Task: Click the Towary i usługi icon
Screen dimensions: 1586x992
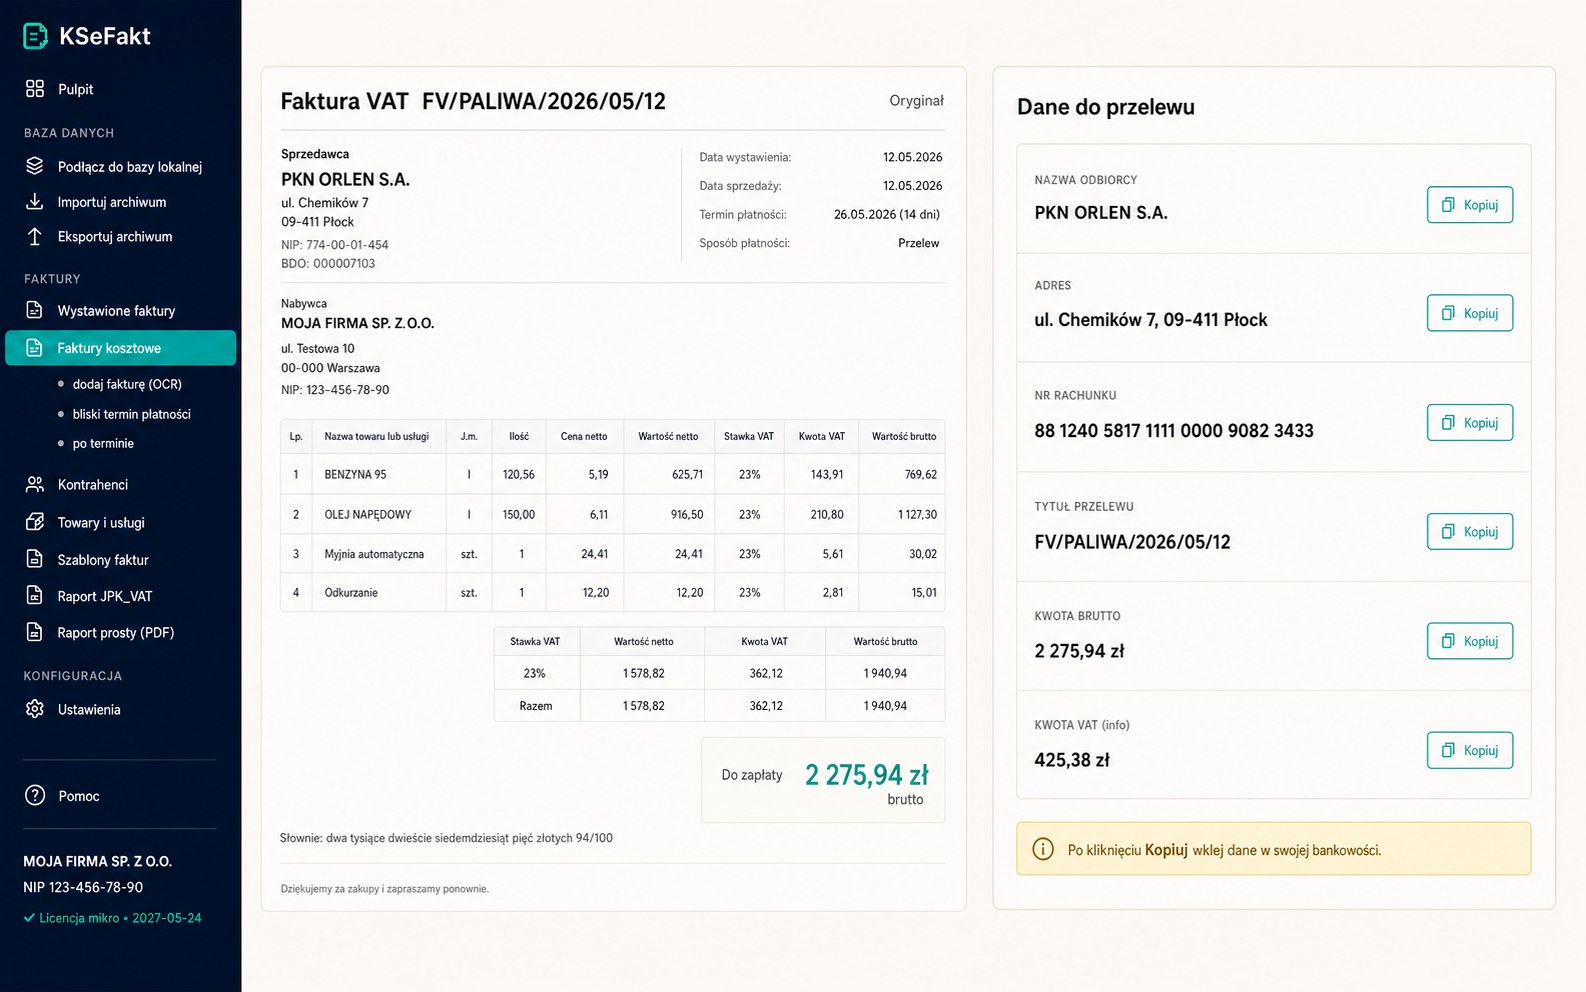Action: point(35,522)
